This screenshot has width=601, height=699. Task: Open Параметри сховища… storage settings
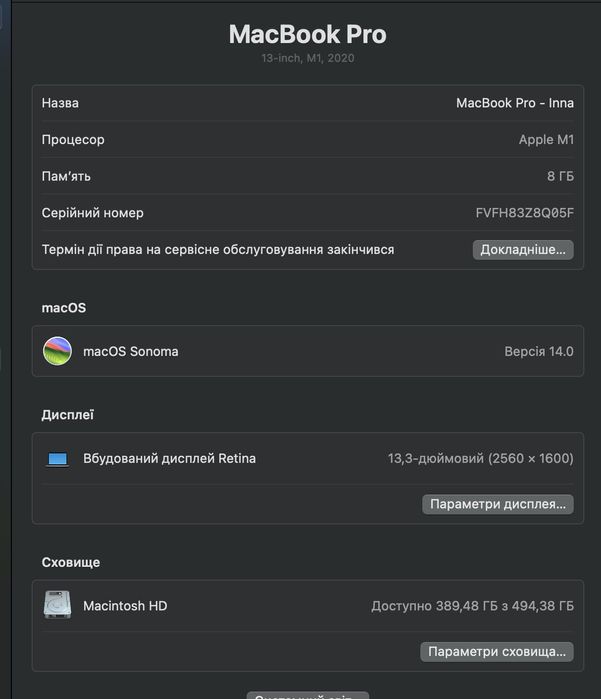click(x=497, y=651)
